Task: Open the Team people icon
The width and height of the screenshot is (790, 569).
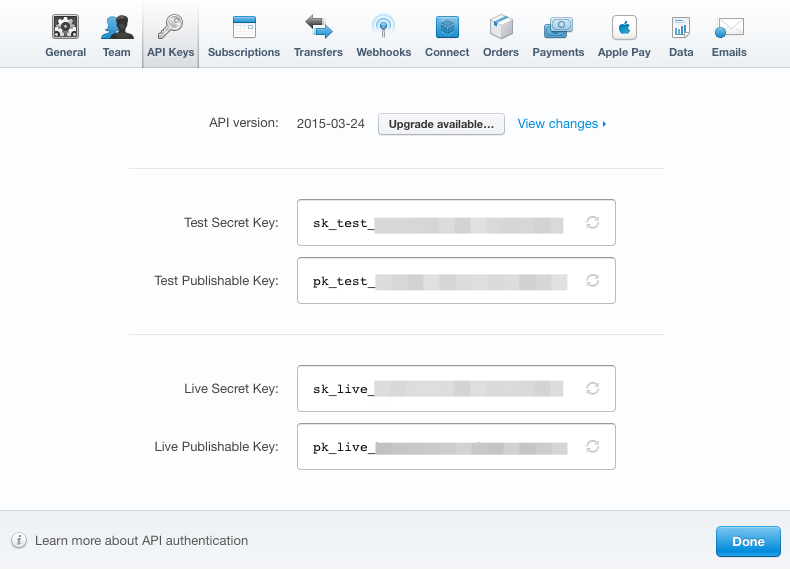Action: [x=117, y=27]
